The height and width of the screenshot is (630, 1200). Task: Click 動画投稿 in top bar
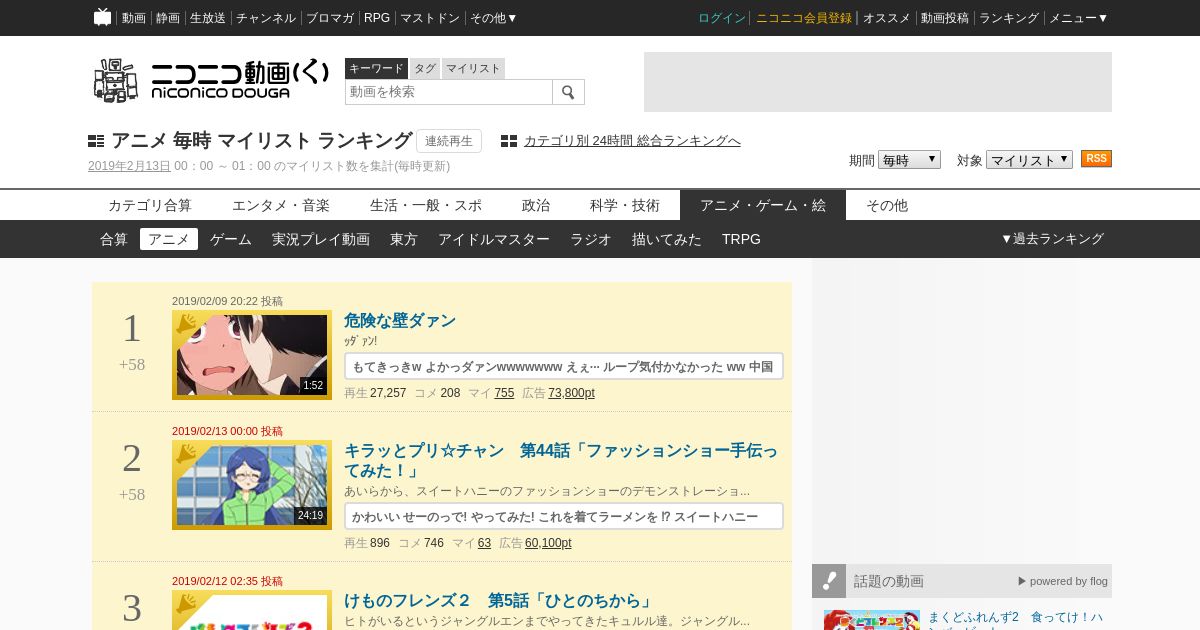click(x=945, y=18)
